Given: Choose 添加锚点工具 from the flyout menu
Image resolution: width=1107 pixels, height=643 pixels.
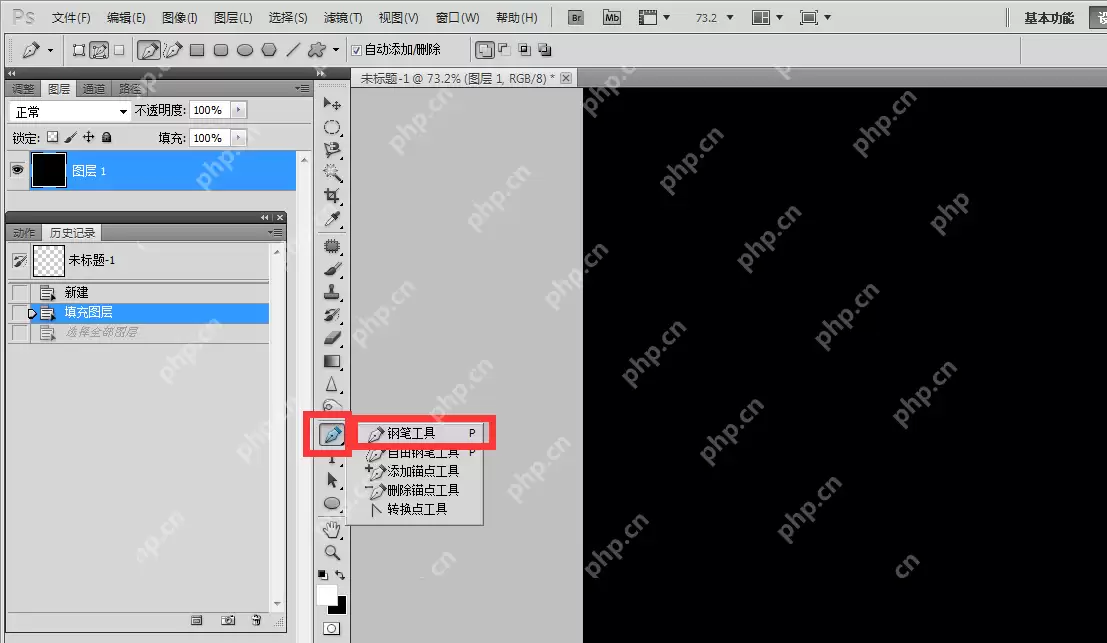Looking at the screenshot, I should tap(422, 471).
